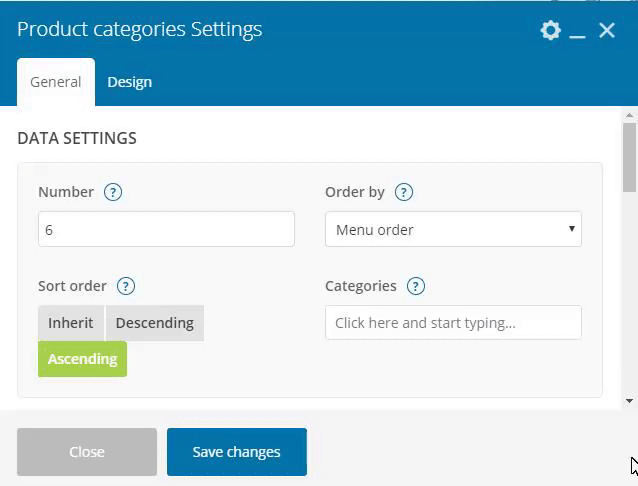Viewport: 638px width, 486px height.
Task: Select Ascending sort order
Action: point(82,359)
